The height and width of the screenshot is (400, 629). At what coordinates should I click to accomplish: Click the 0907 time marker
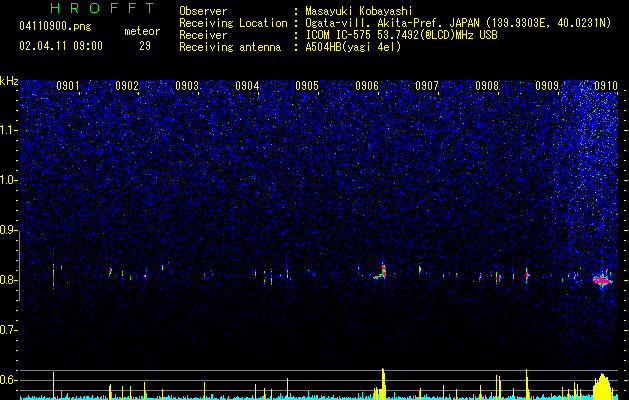click(427, 85)
